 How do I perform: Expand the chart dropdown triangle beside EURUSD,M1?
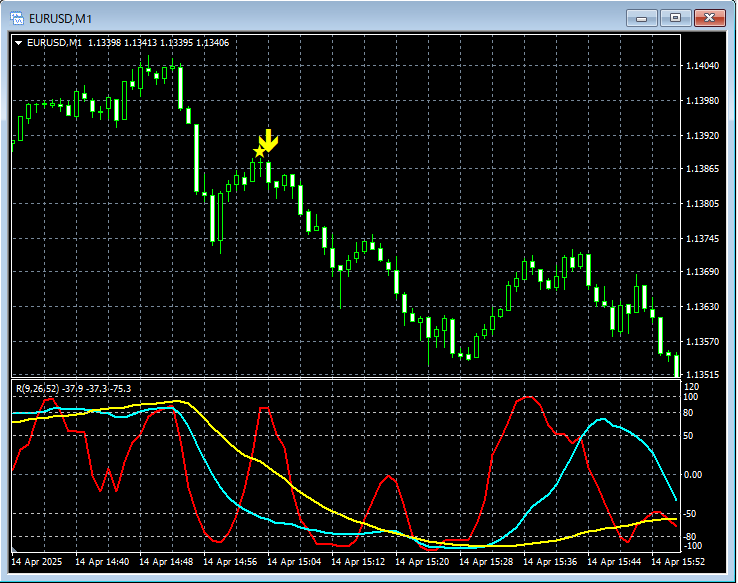[18, 43]
